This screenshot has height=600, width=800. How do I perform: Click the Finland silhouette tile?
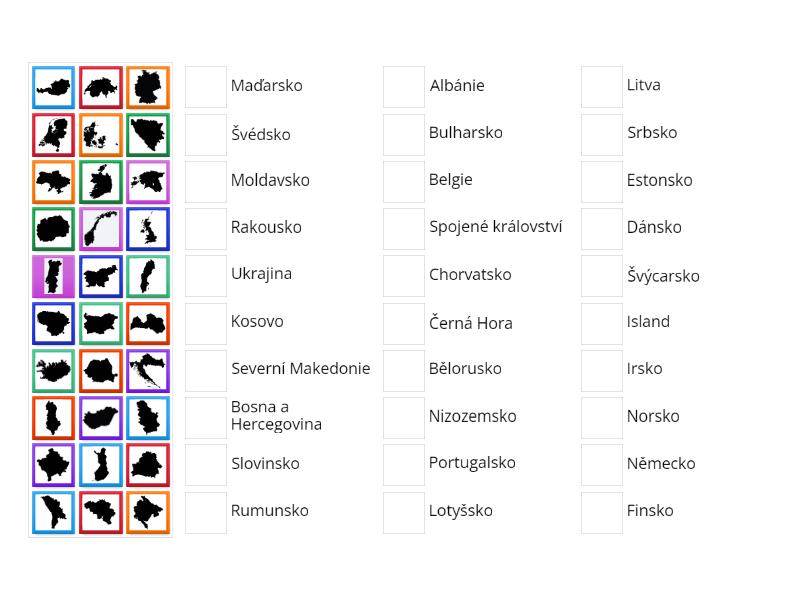coord(100,465)
